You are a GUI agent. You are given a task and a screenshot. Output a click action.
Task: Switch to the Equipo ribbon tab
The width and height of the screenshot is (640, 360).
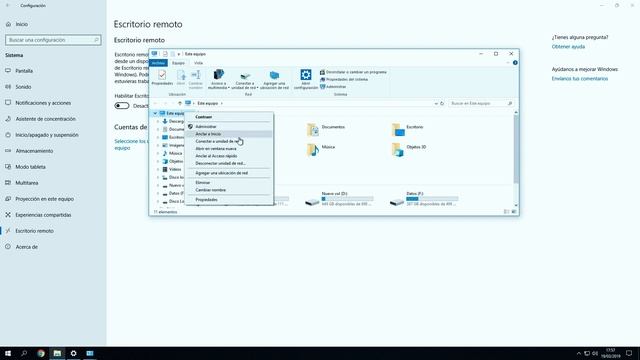[x=178, y=63]
